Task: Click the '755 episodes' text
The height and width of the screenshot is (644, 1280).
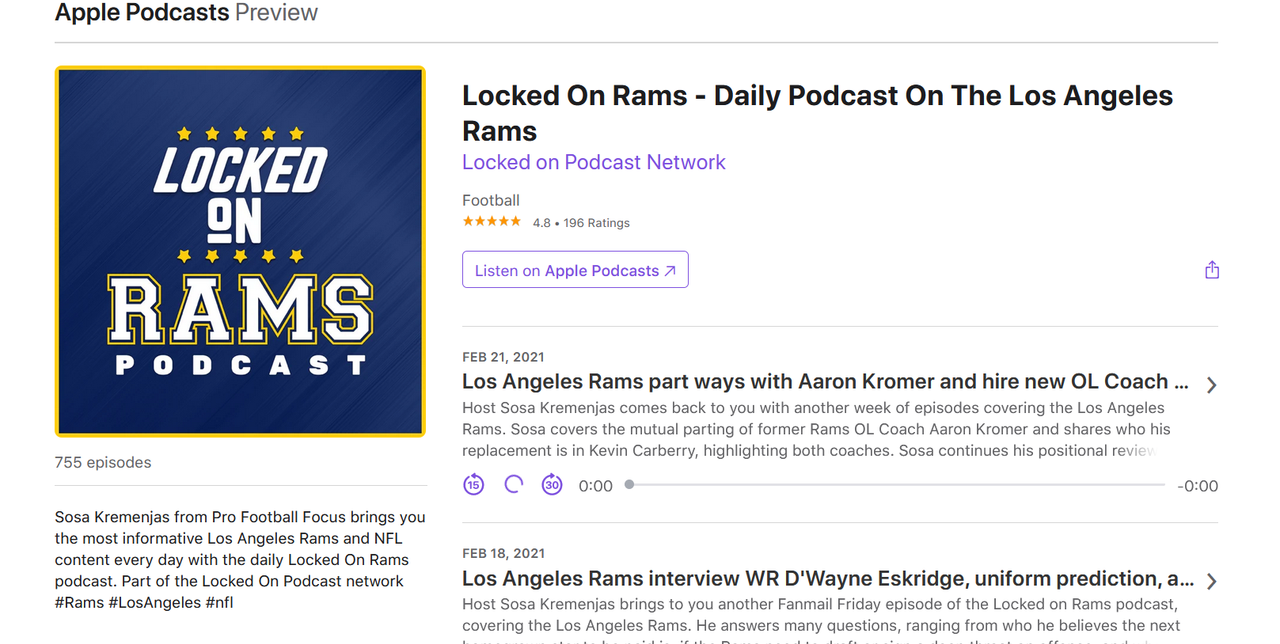Action: coord(103,463)
